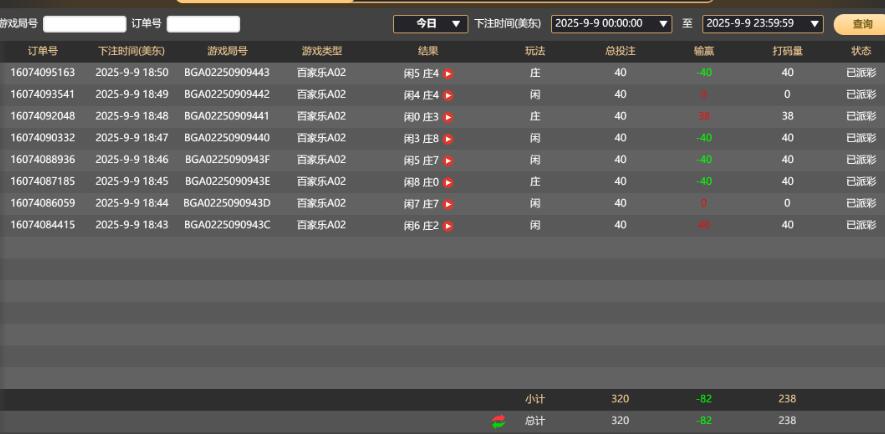Play replay beside result 闲8 庄0
The height and width of the screenshot is (434, 885).
tap(448, 182)
